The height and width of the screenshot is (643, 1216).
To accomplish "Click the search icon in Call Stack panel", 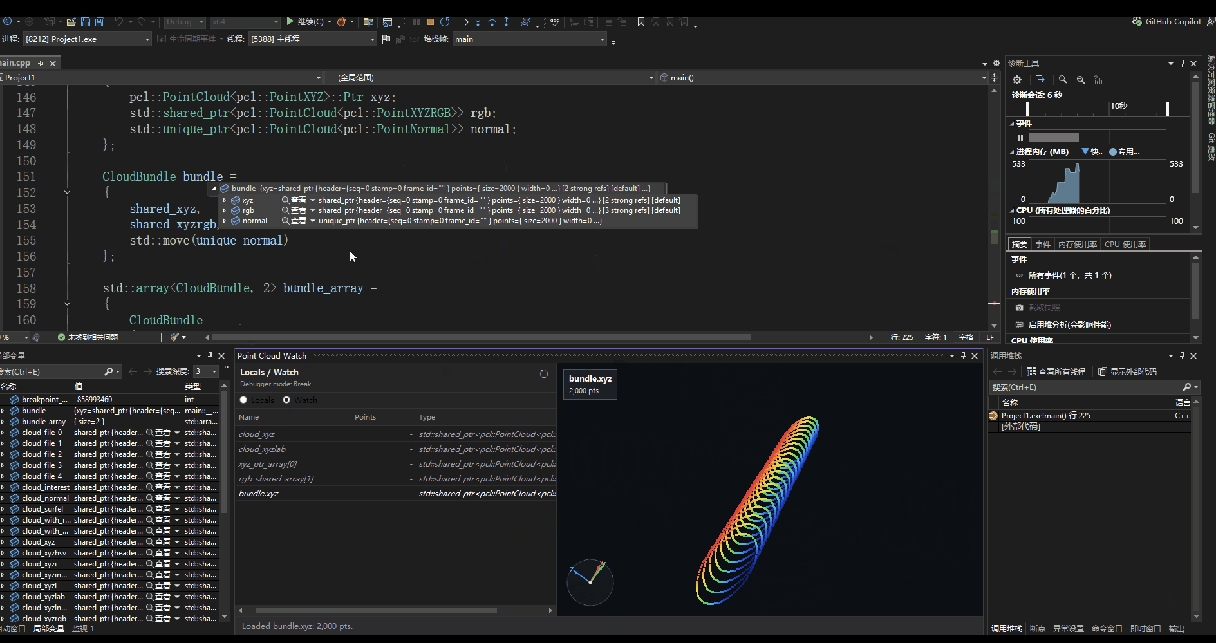I will tap(1186, 387).
